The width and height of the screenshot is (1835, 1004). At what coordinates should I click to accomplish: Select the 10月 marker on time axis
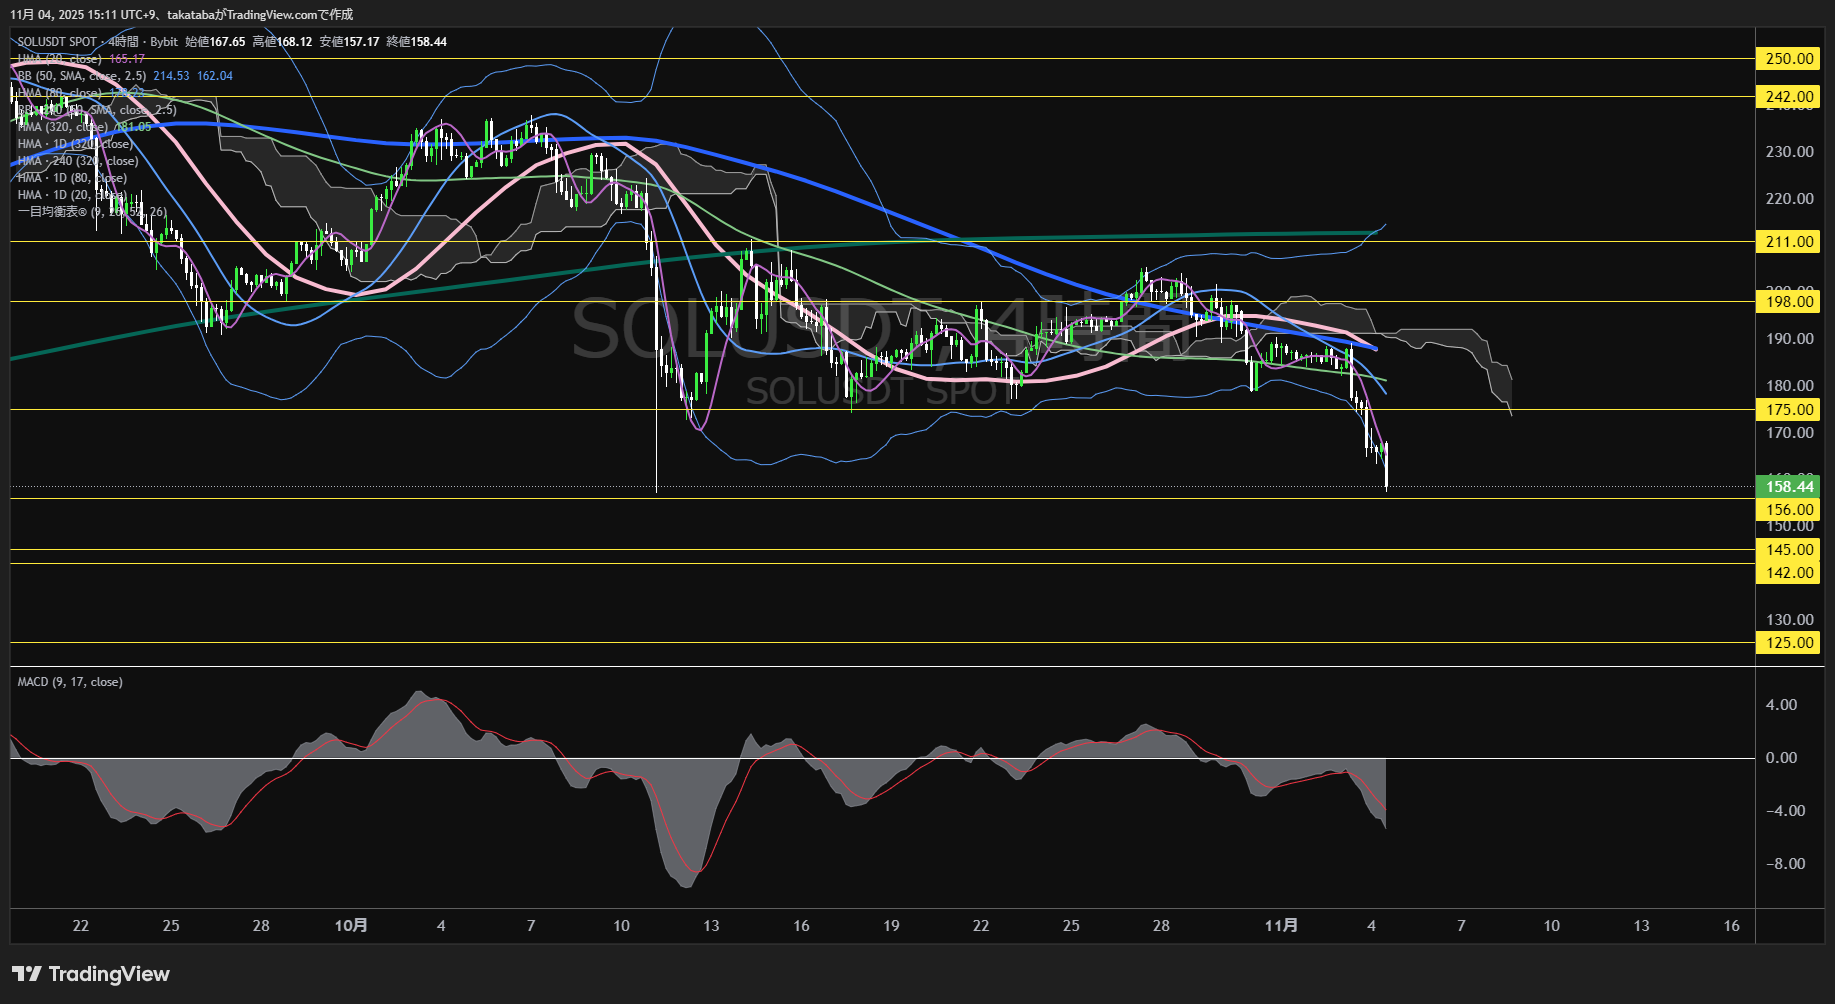(x=351, y=926)
